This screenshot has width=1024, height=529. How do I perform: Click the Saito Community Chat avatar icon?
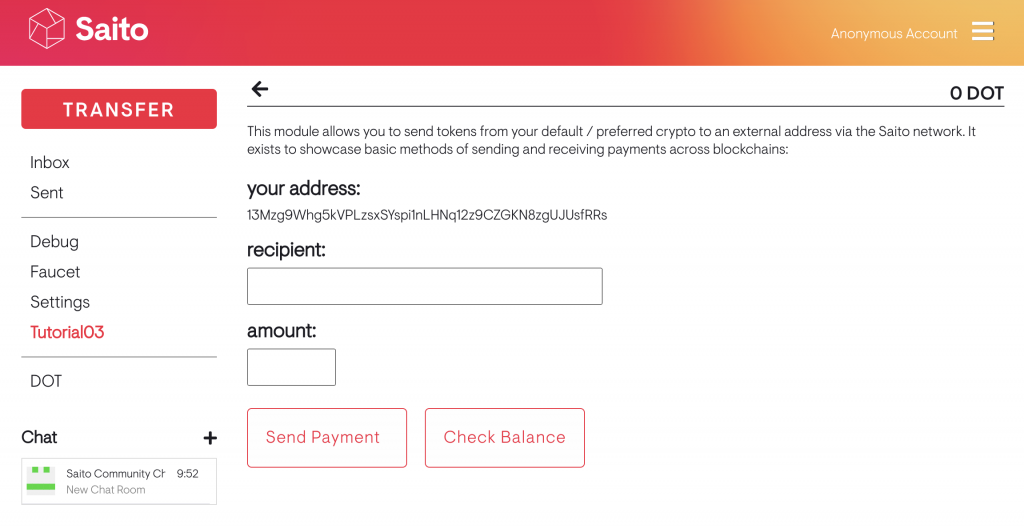point(41,480)
